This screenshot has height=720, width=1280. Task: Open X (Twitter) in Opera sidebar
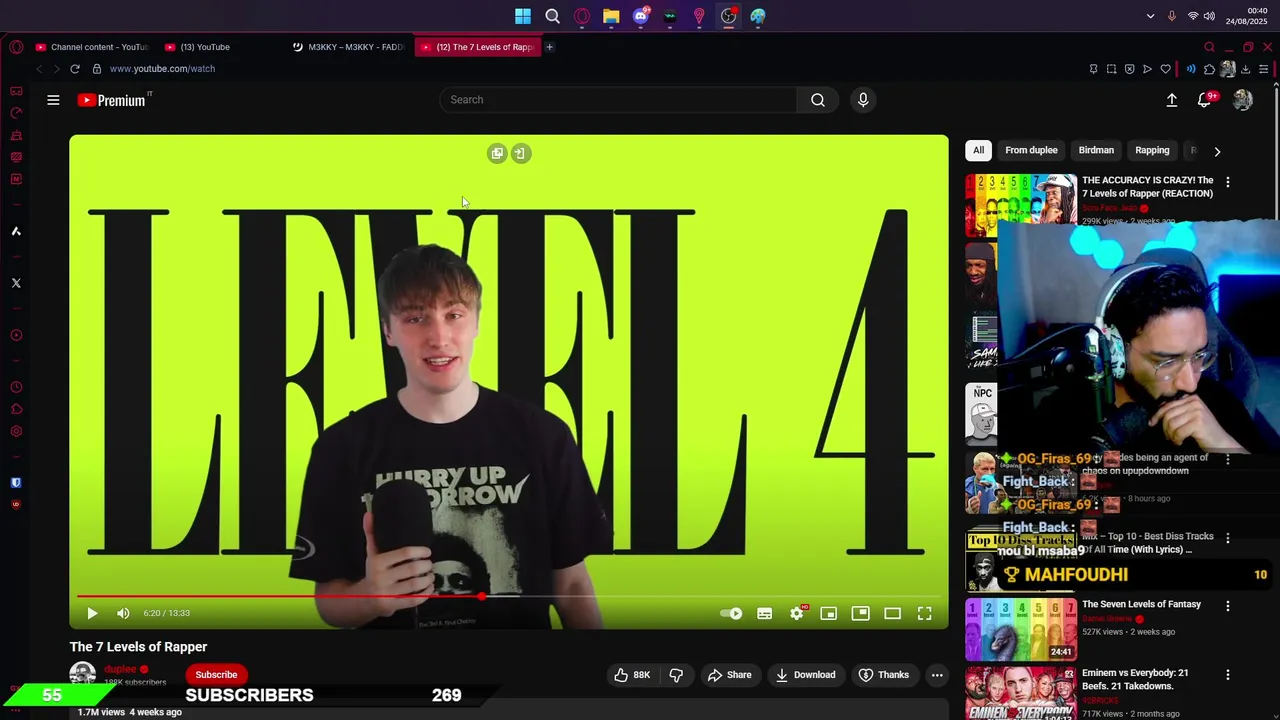(16, 283)
